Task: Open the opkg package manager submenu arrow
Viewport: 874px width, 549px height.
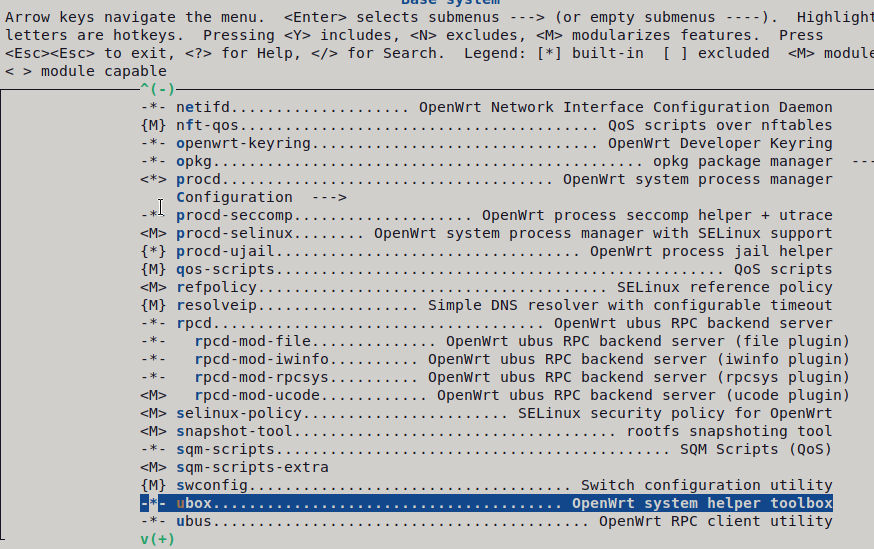Action: [863, 162]
